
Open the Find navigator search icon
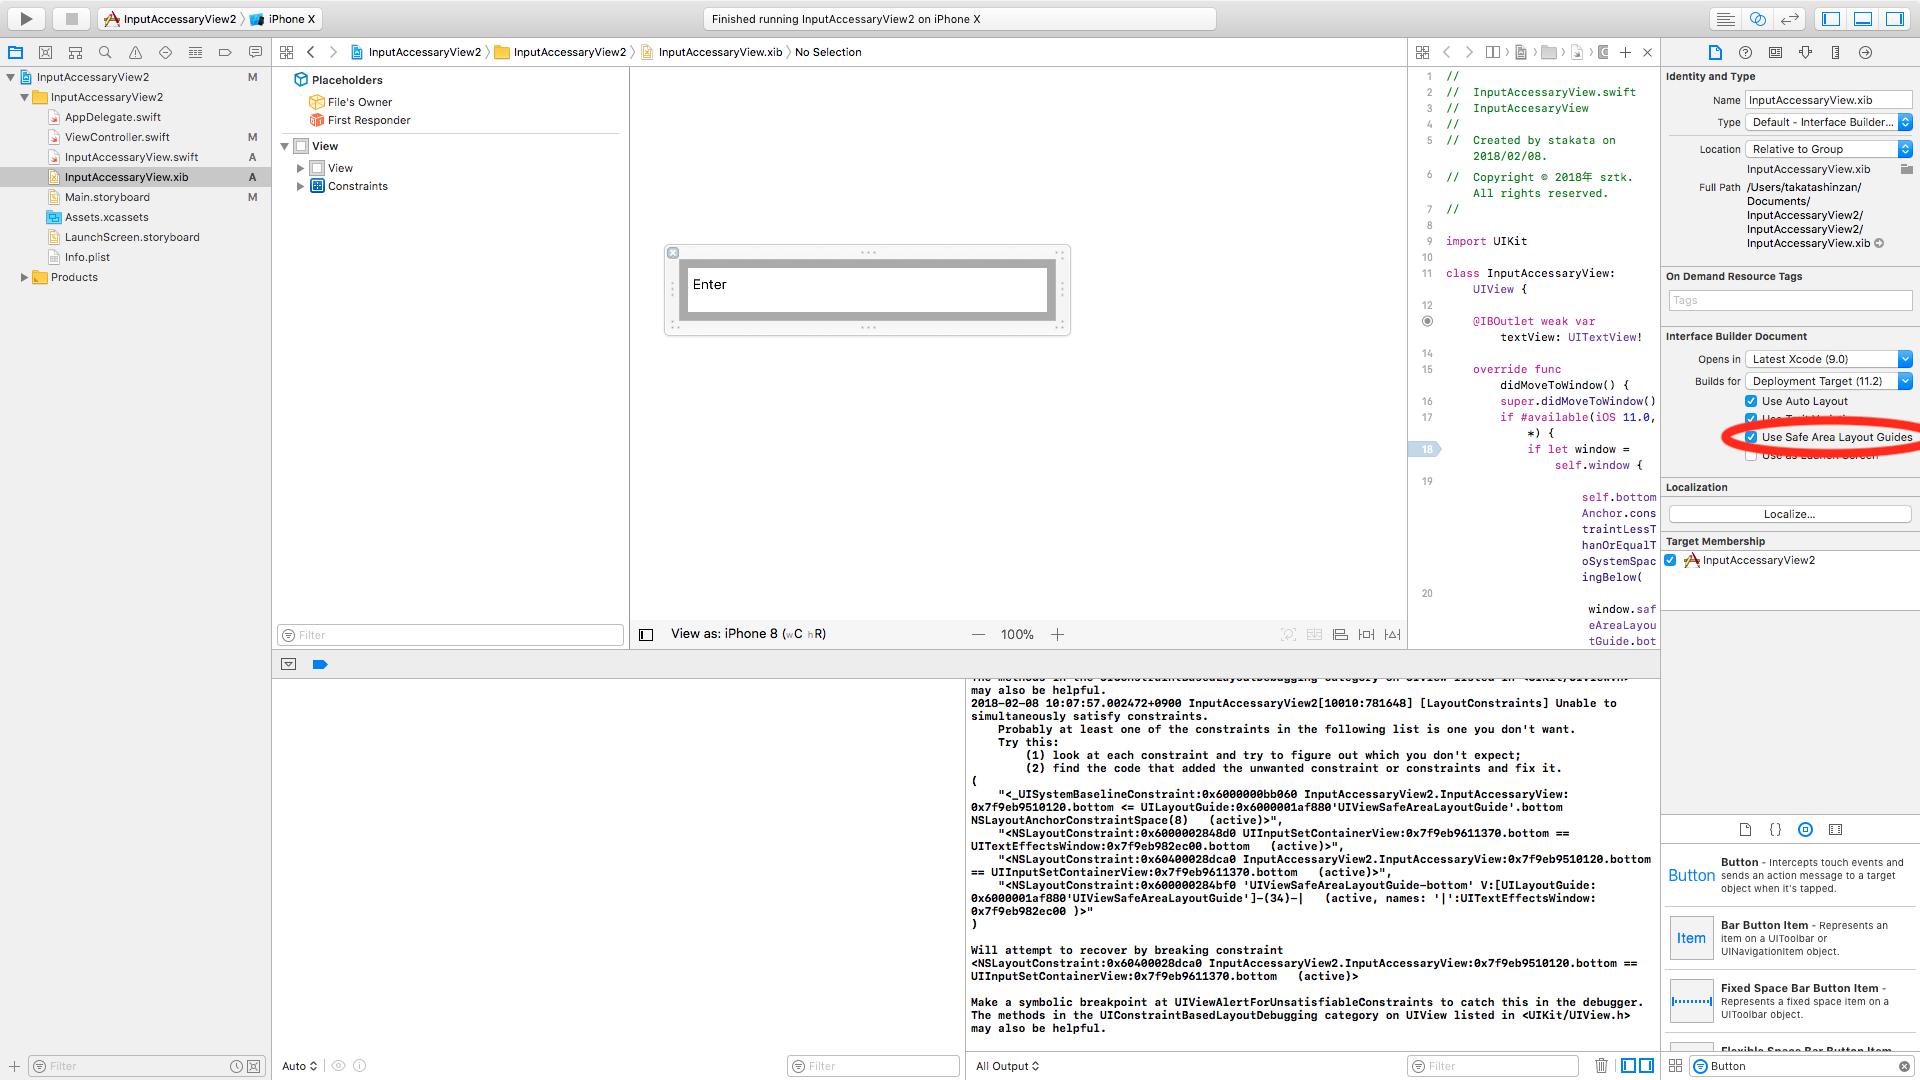pos(105,52)
